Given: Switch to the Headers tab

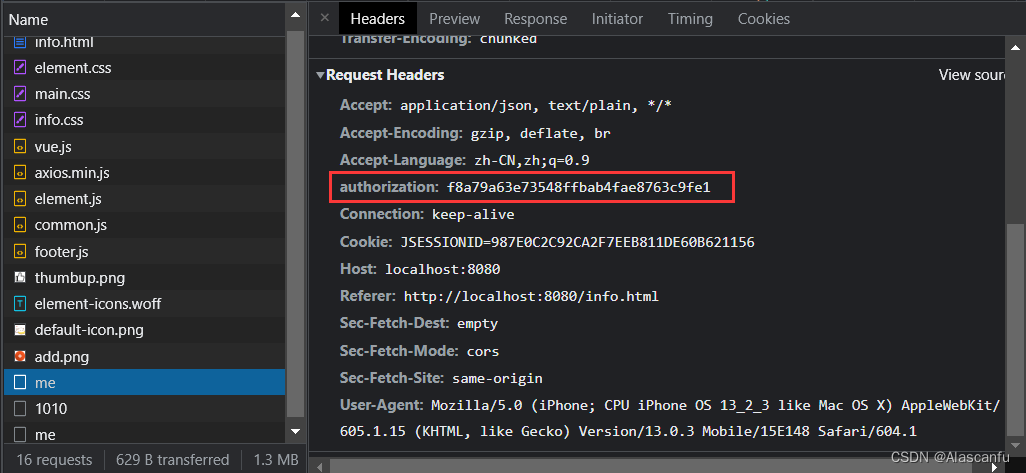Looking at the screenshot, I should click(378, 19).
